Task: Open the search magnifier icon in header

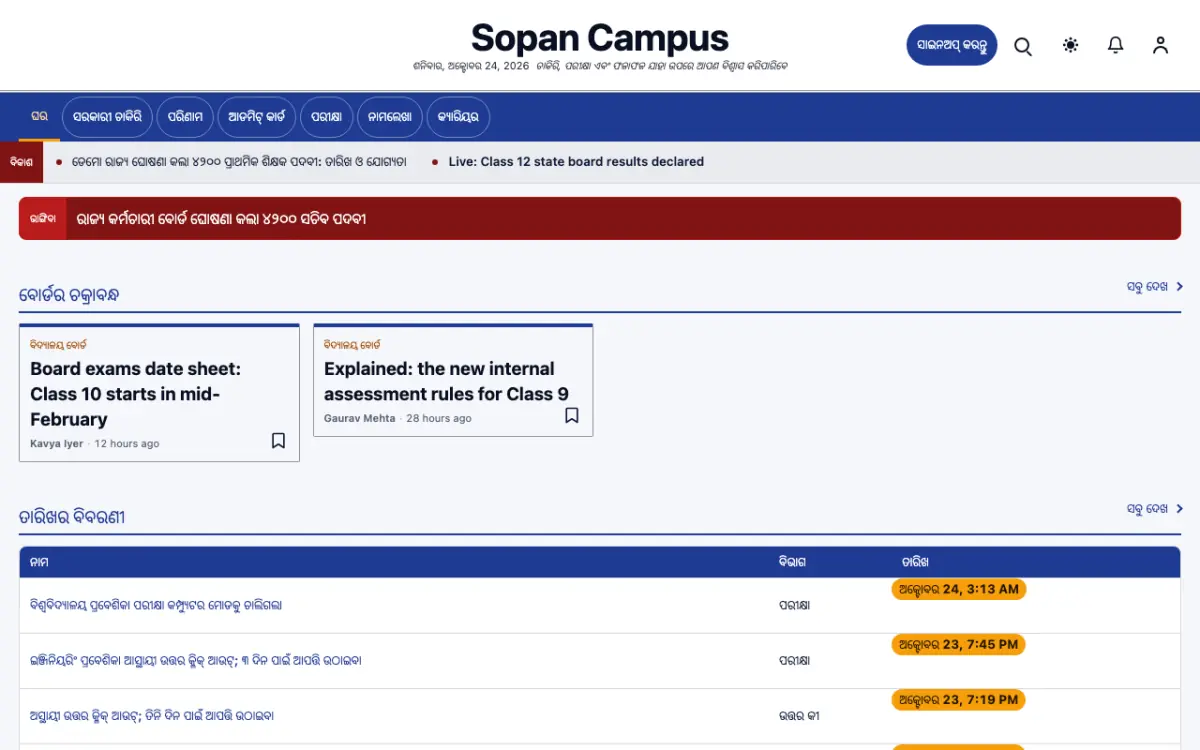Action: coord(1023,46)
